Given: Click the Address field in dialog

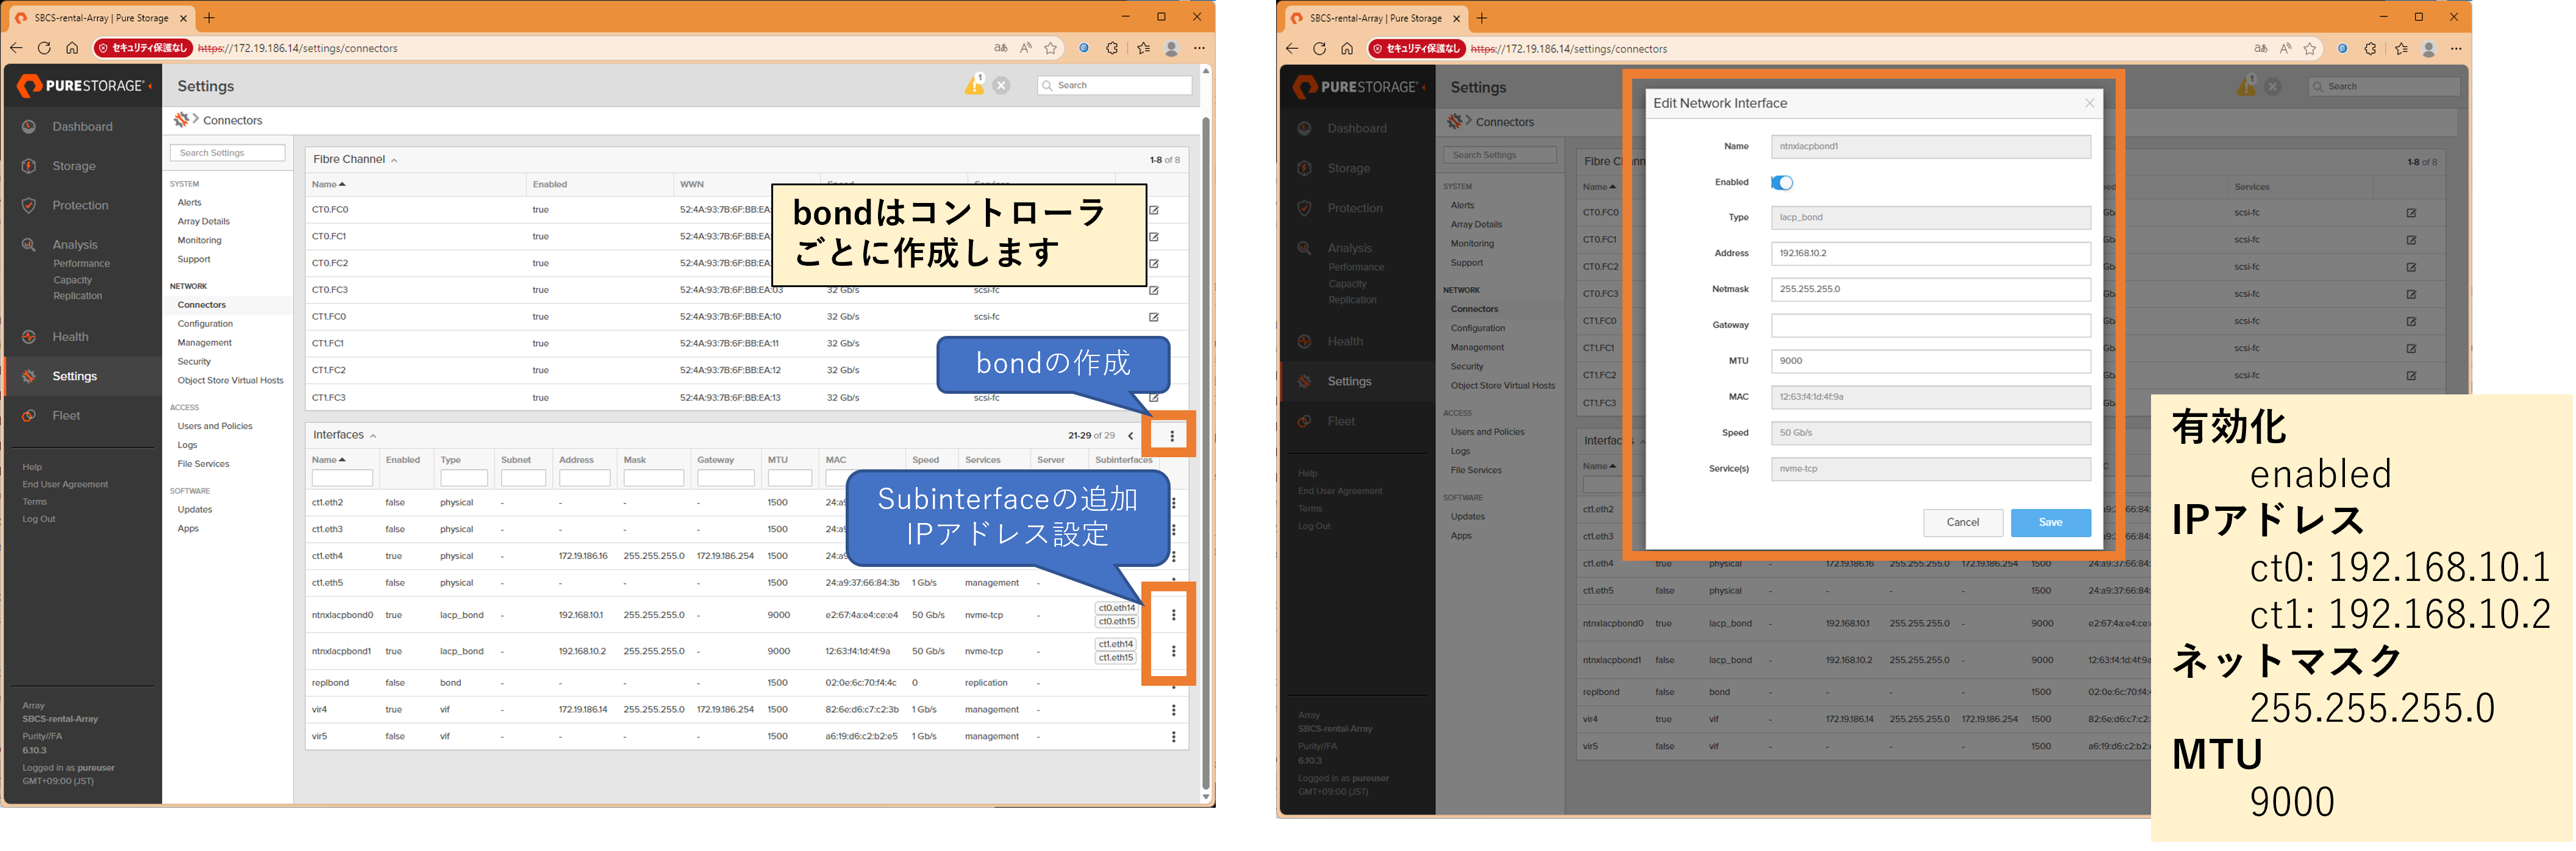Looking at the screenshot, I should click(x=1930, y=253).
